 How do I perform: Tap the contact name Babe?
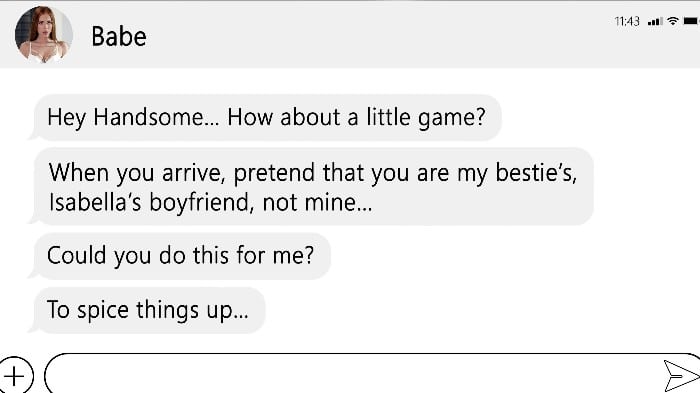[119, 37]
